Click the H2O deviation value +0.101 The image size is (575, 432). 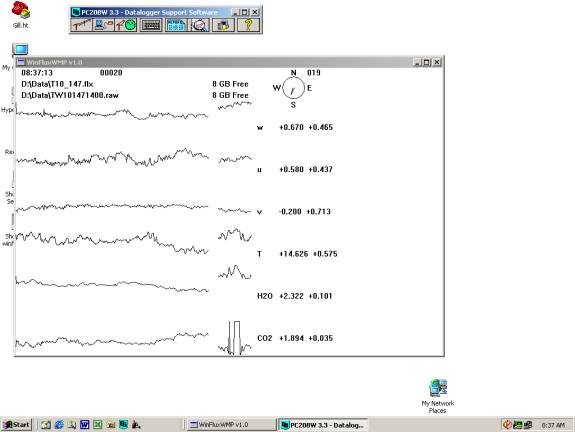pyautogui.click(x=321, y=296)
